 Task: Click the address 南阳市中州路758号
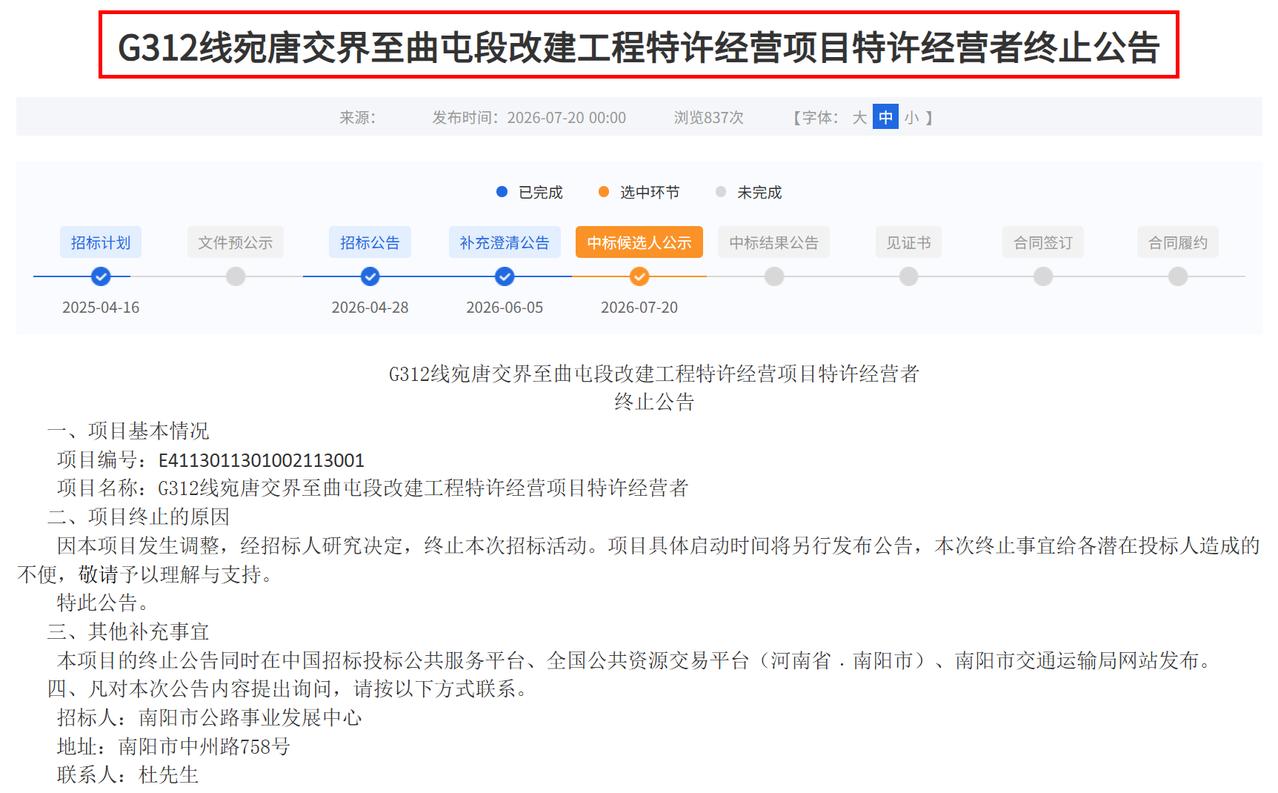click(204, 746)
